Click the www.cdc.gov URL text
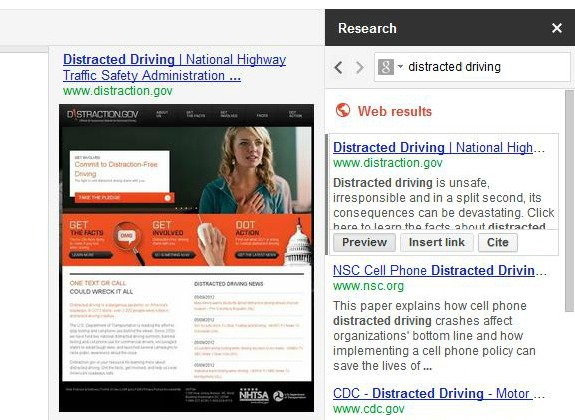 (x=369, y=408)
